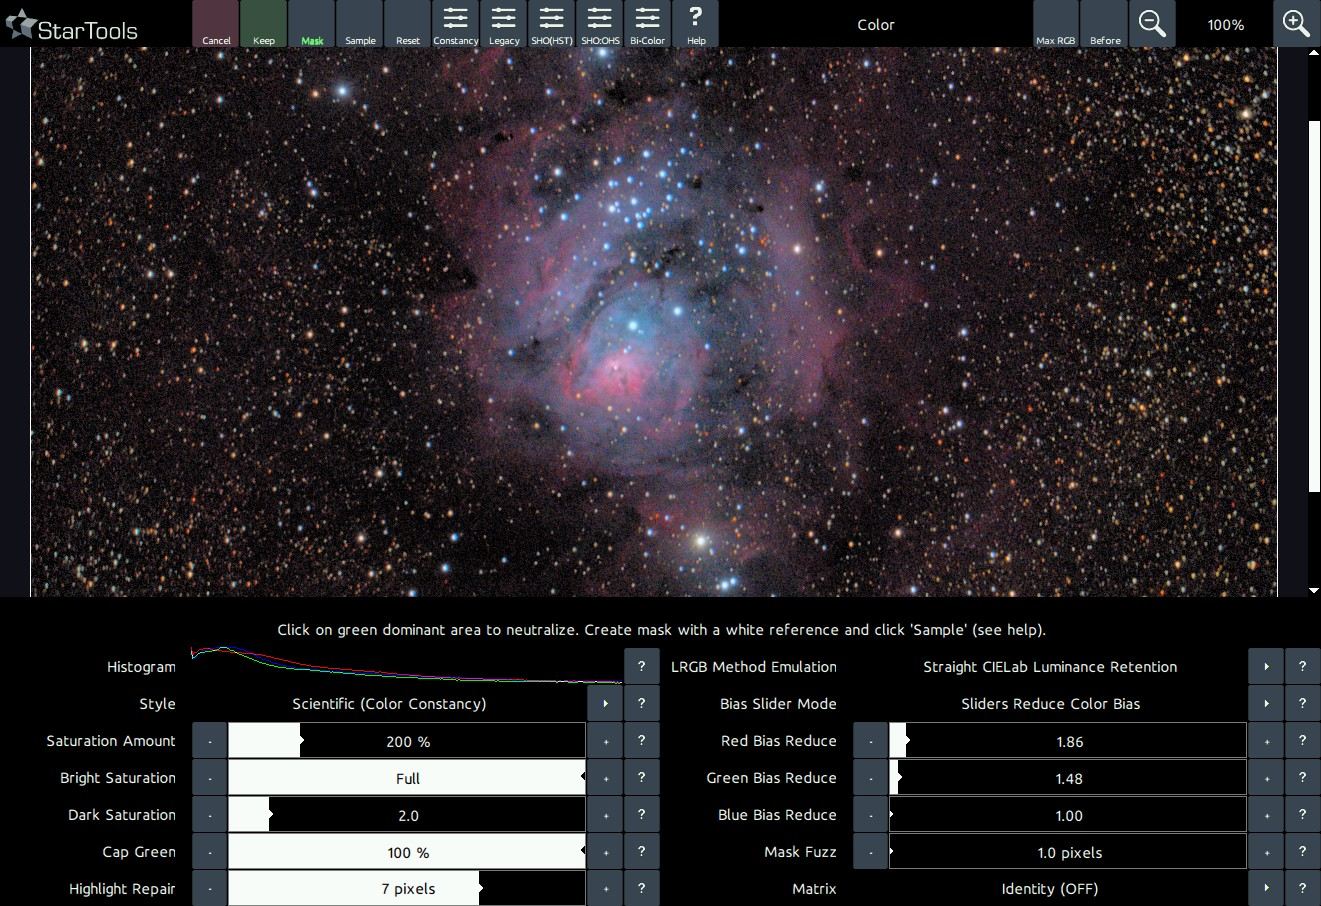Click the Saturation Amount slider bar
This screenshot has width=1321, height=906.
point(406,741)
